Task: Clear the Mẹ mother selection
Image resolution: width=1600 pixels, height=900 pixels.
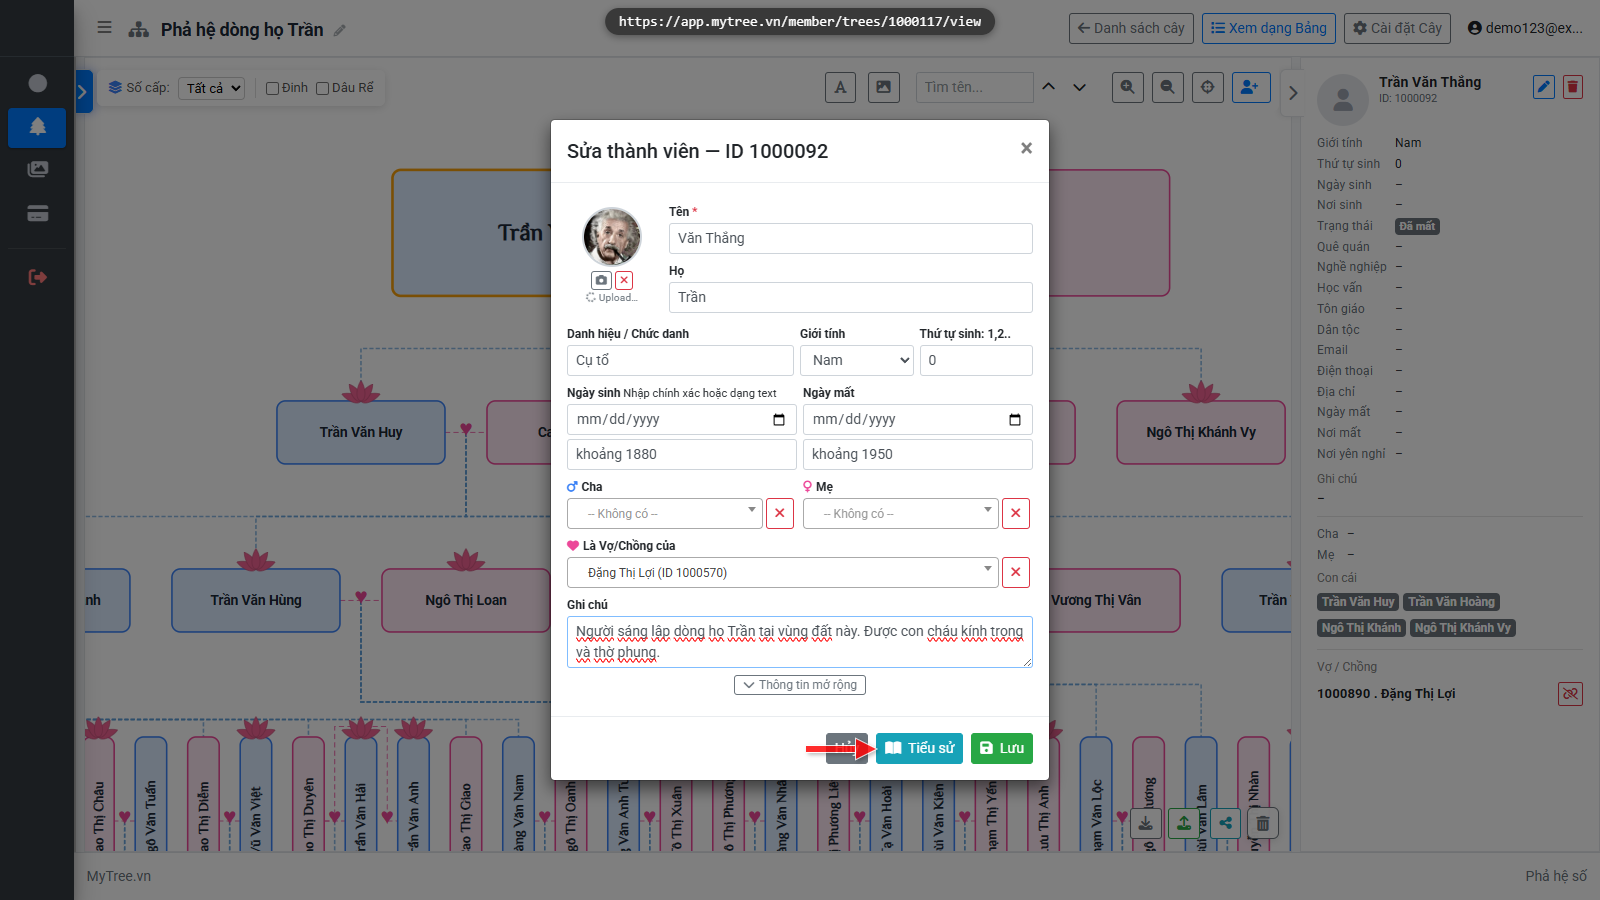Action: pos(1016,513)
